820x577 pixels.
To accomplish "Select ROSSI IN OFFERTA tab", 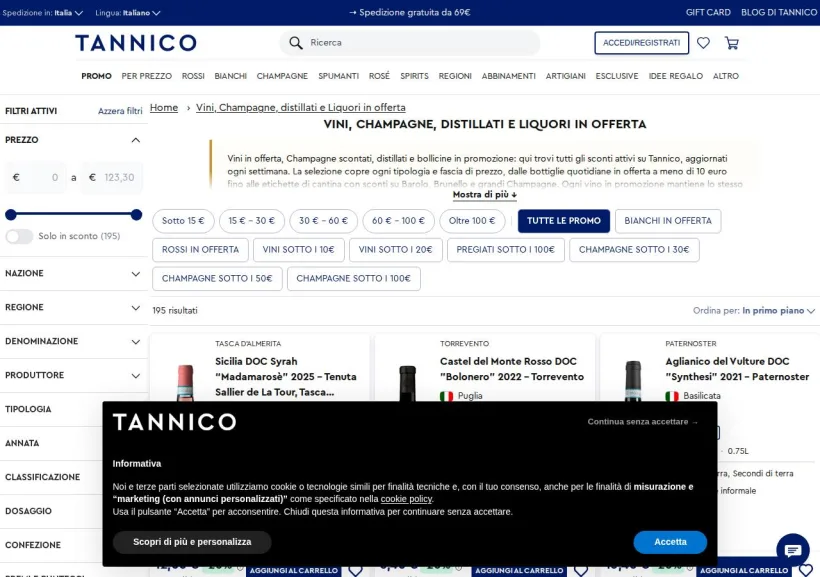I will (x=200, y=250).
